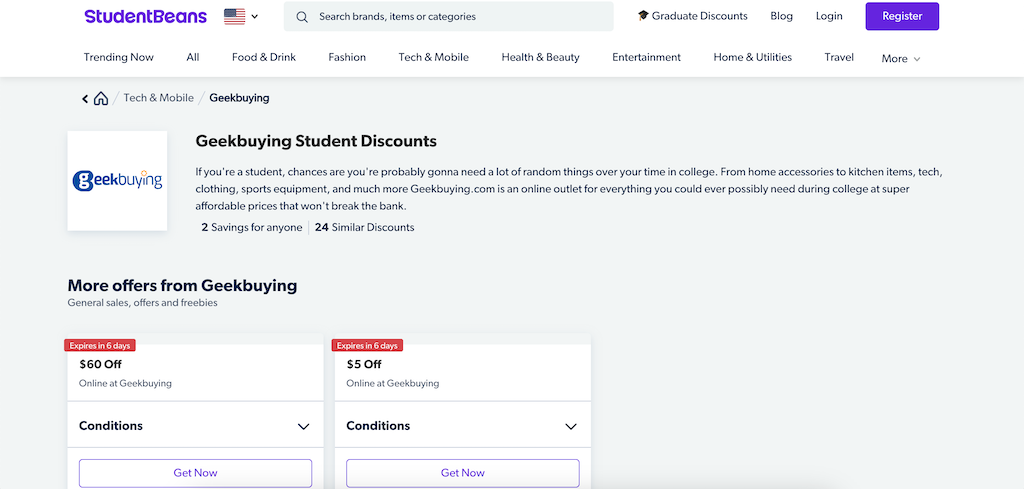
Task: Open Tech & Mobile breadcrumb link
Action: [x=159, y=98]
